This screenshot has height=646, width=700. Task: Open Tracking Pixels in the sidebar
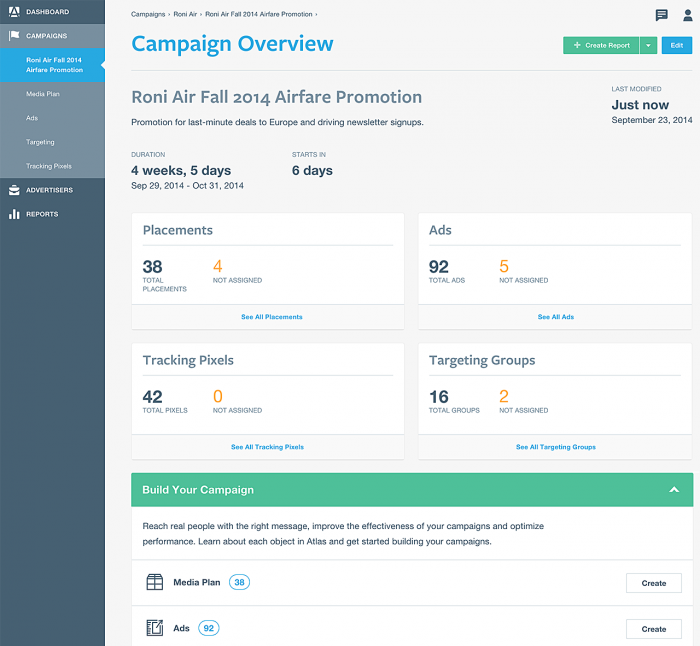pos(49,166)
